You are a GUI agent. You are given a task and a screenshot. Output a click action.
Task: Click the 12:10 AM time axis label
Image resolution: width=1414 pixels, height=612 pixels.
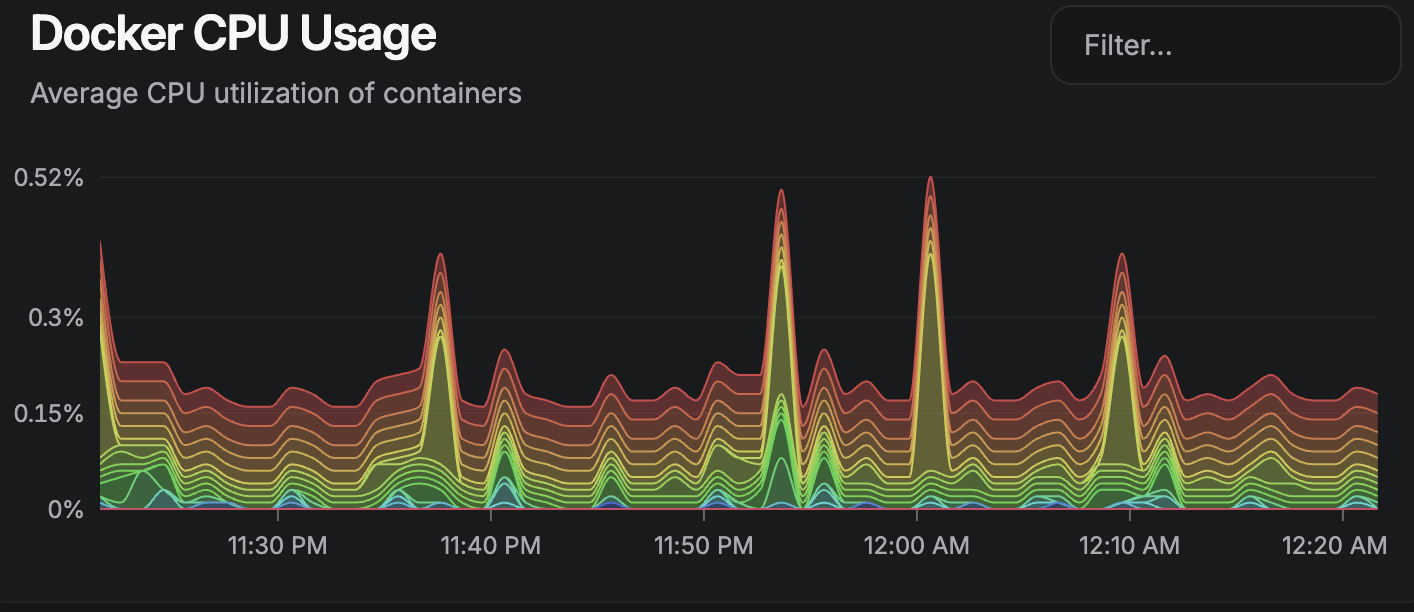click(x=1129, y=546)
